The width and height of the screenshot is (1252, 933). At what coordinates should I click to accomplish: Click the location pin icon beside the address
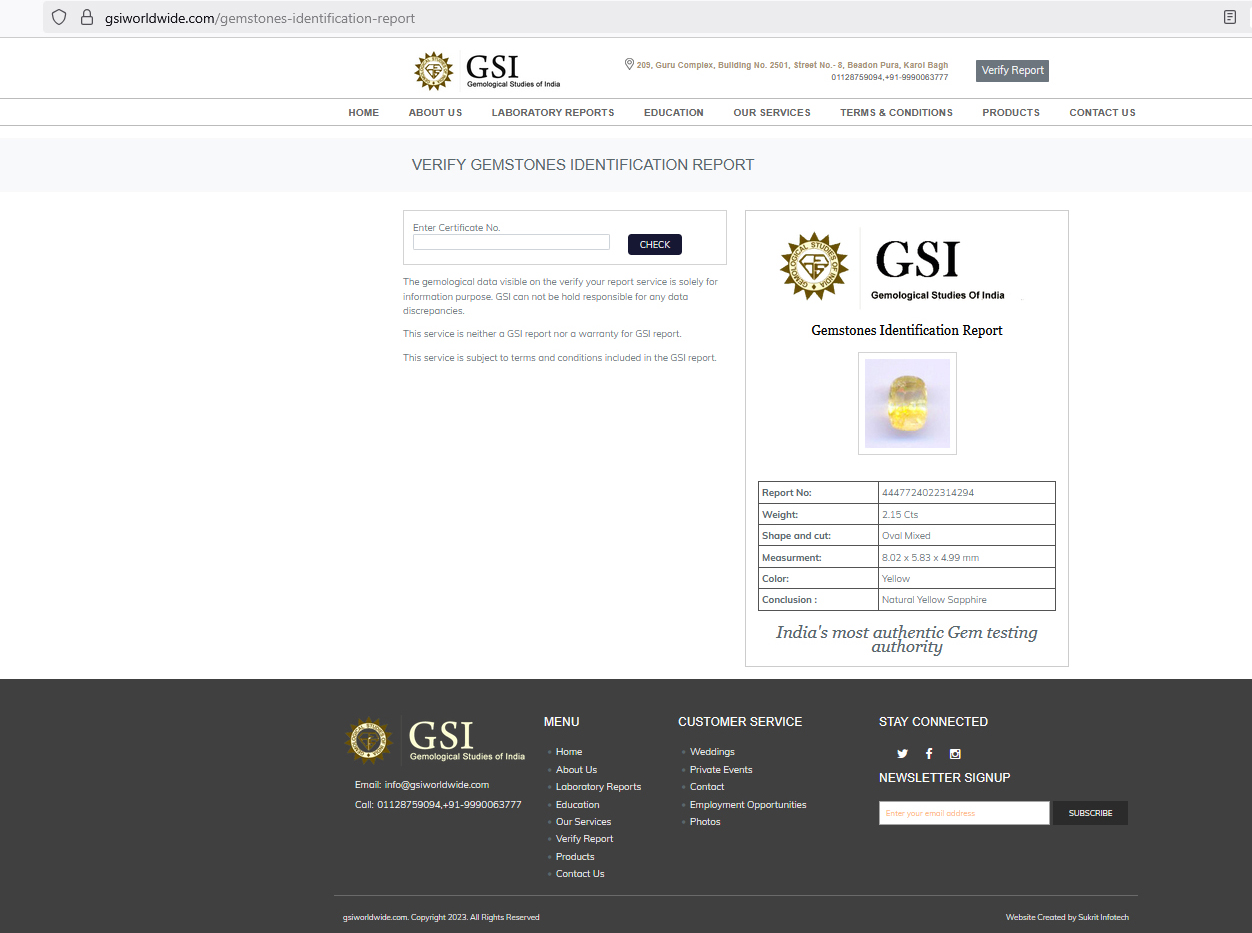629,64
